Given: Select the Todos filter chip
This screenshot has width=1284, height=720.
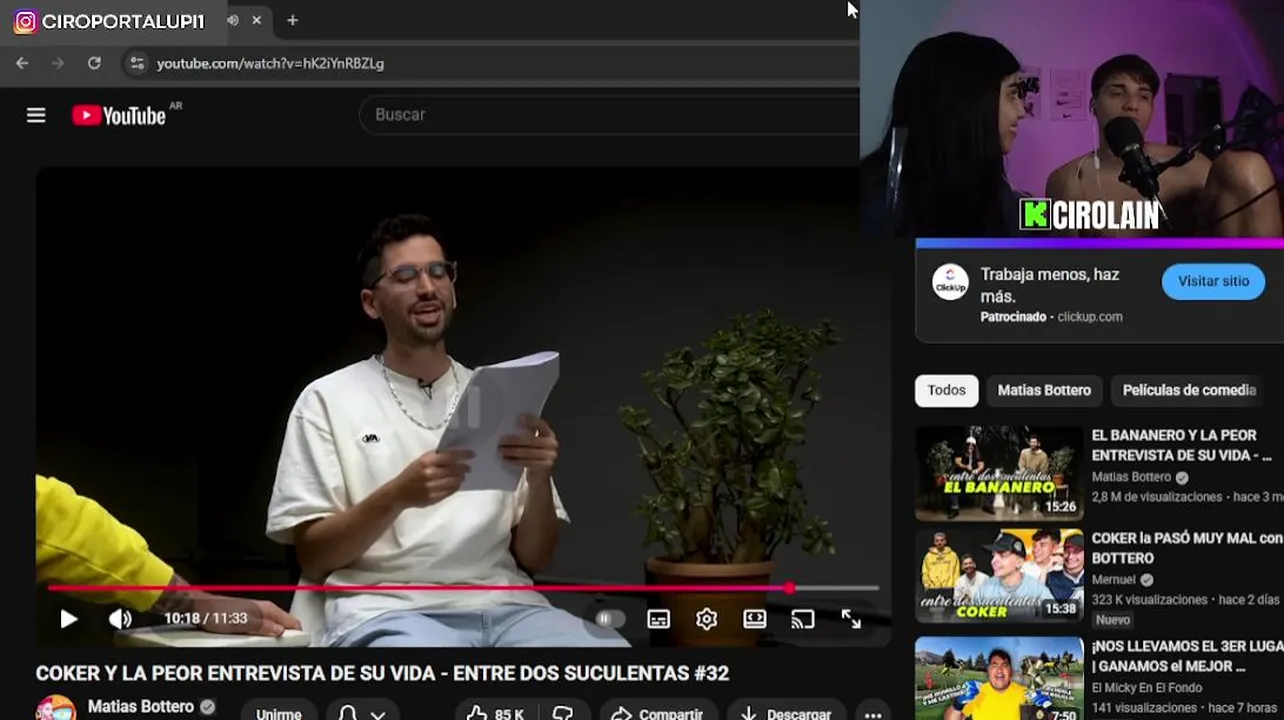Looking at the screenshot, I should pos(946,390).
